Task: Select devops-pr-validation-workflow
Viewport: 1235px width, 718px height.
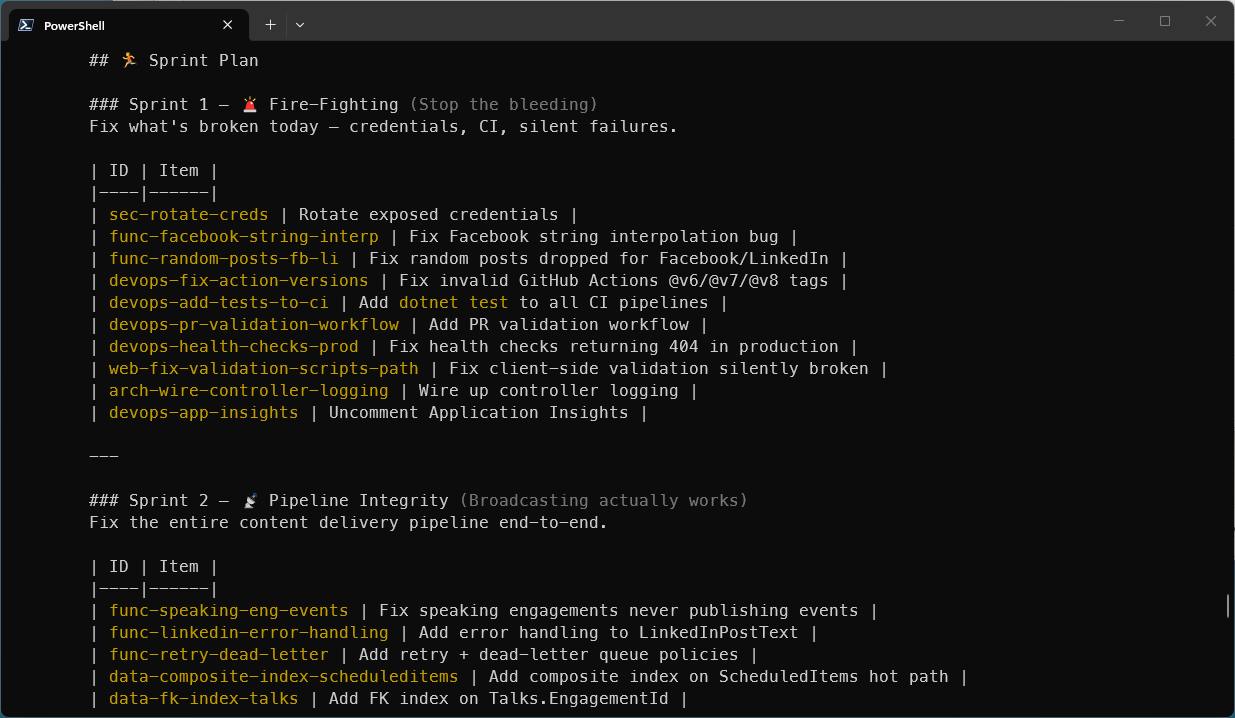Action: pos(252,324)
